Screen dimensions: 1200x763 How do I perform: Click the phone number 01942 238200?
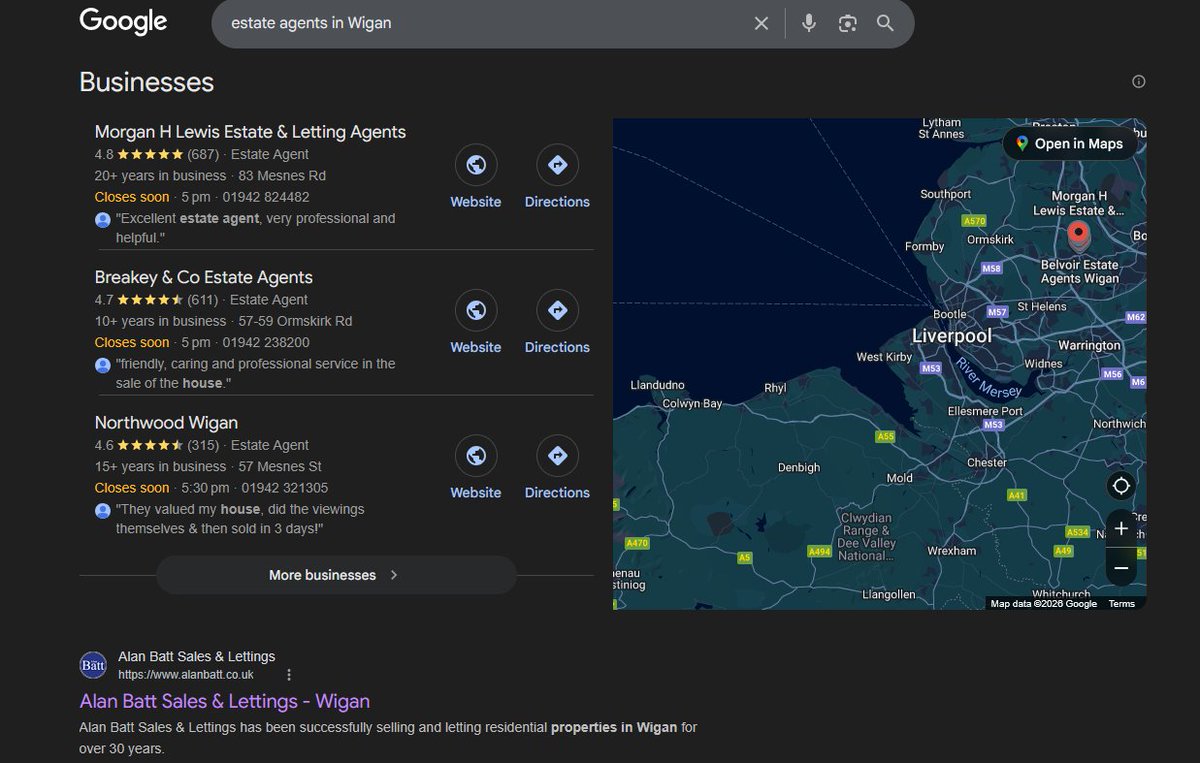tap(265, 342)
